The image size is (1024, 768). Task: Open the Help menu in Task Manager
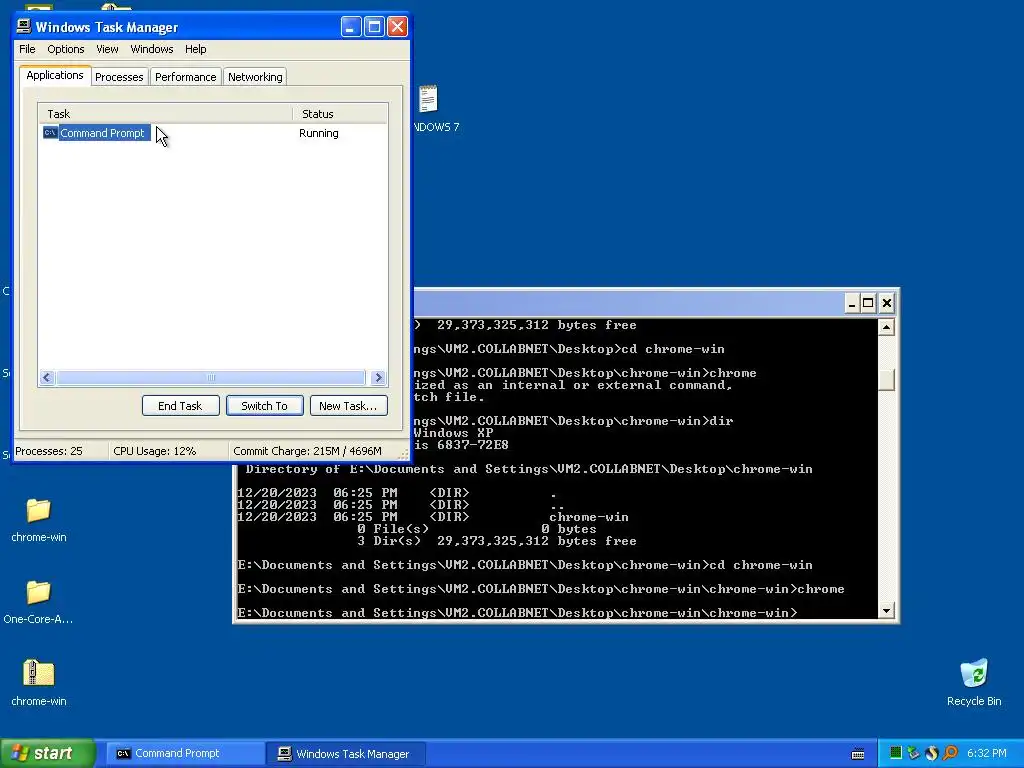(x=195, y=49)
